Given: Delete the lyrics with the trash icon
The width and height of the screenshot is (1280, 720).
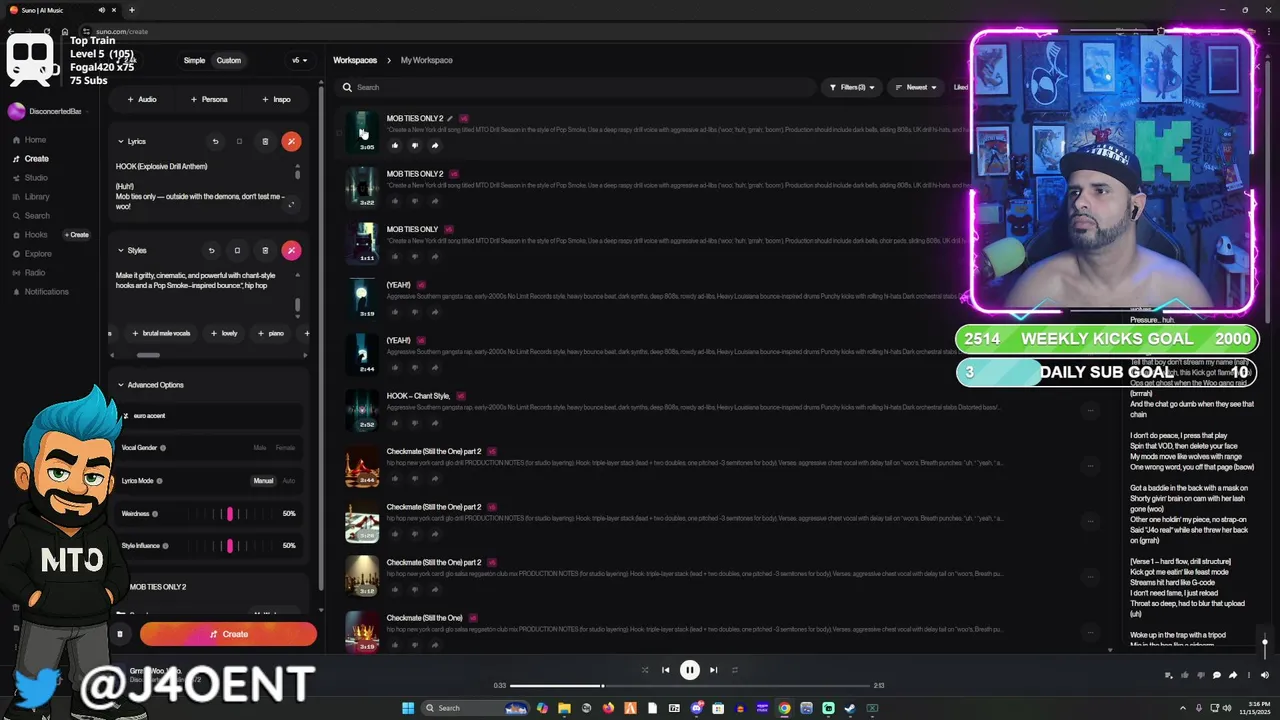Looking at the screenshot, I should (265, 141).
